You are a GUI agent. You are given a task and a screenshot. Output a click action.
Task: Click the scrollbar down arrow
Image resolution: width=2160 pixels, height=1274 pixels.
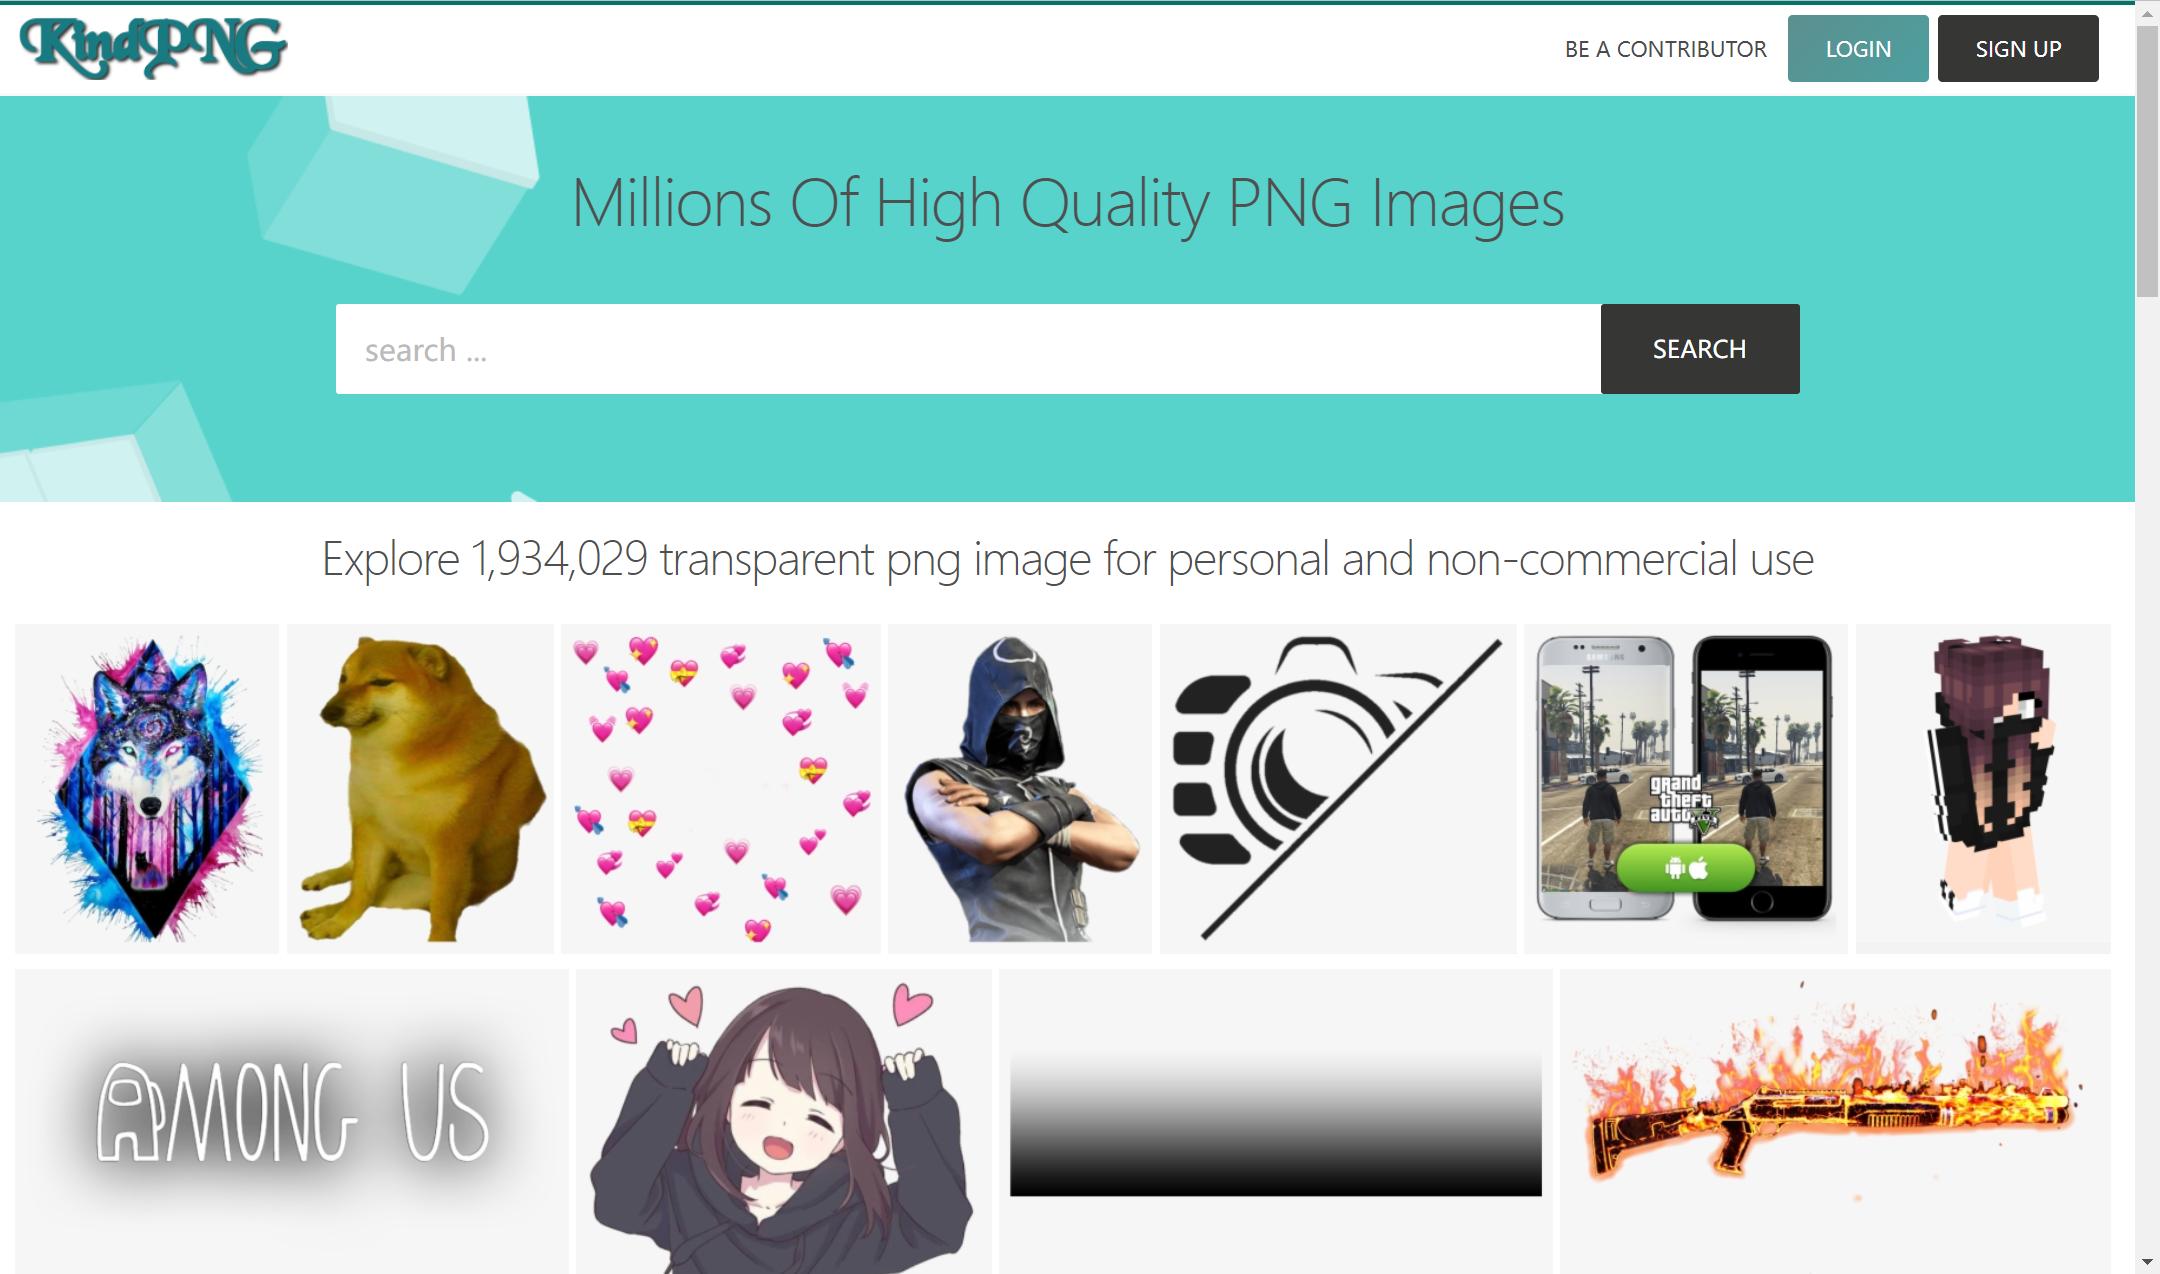tap(2147, 1262)
